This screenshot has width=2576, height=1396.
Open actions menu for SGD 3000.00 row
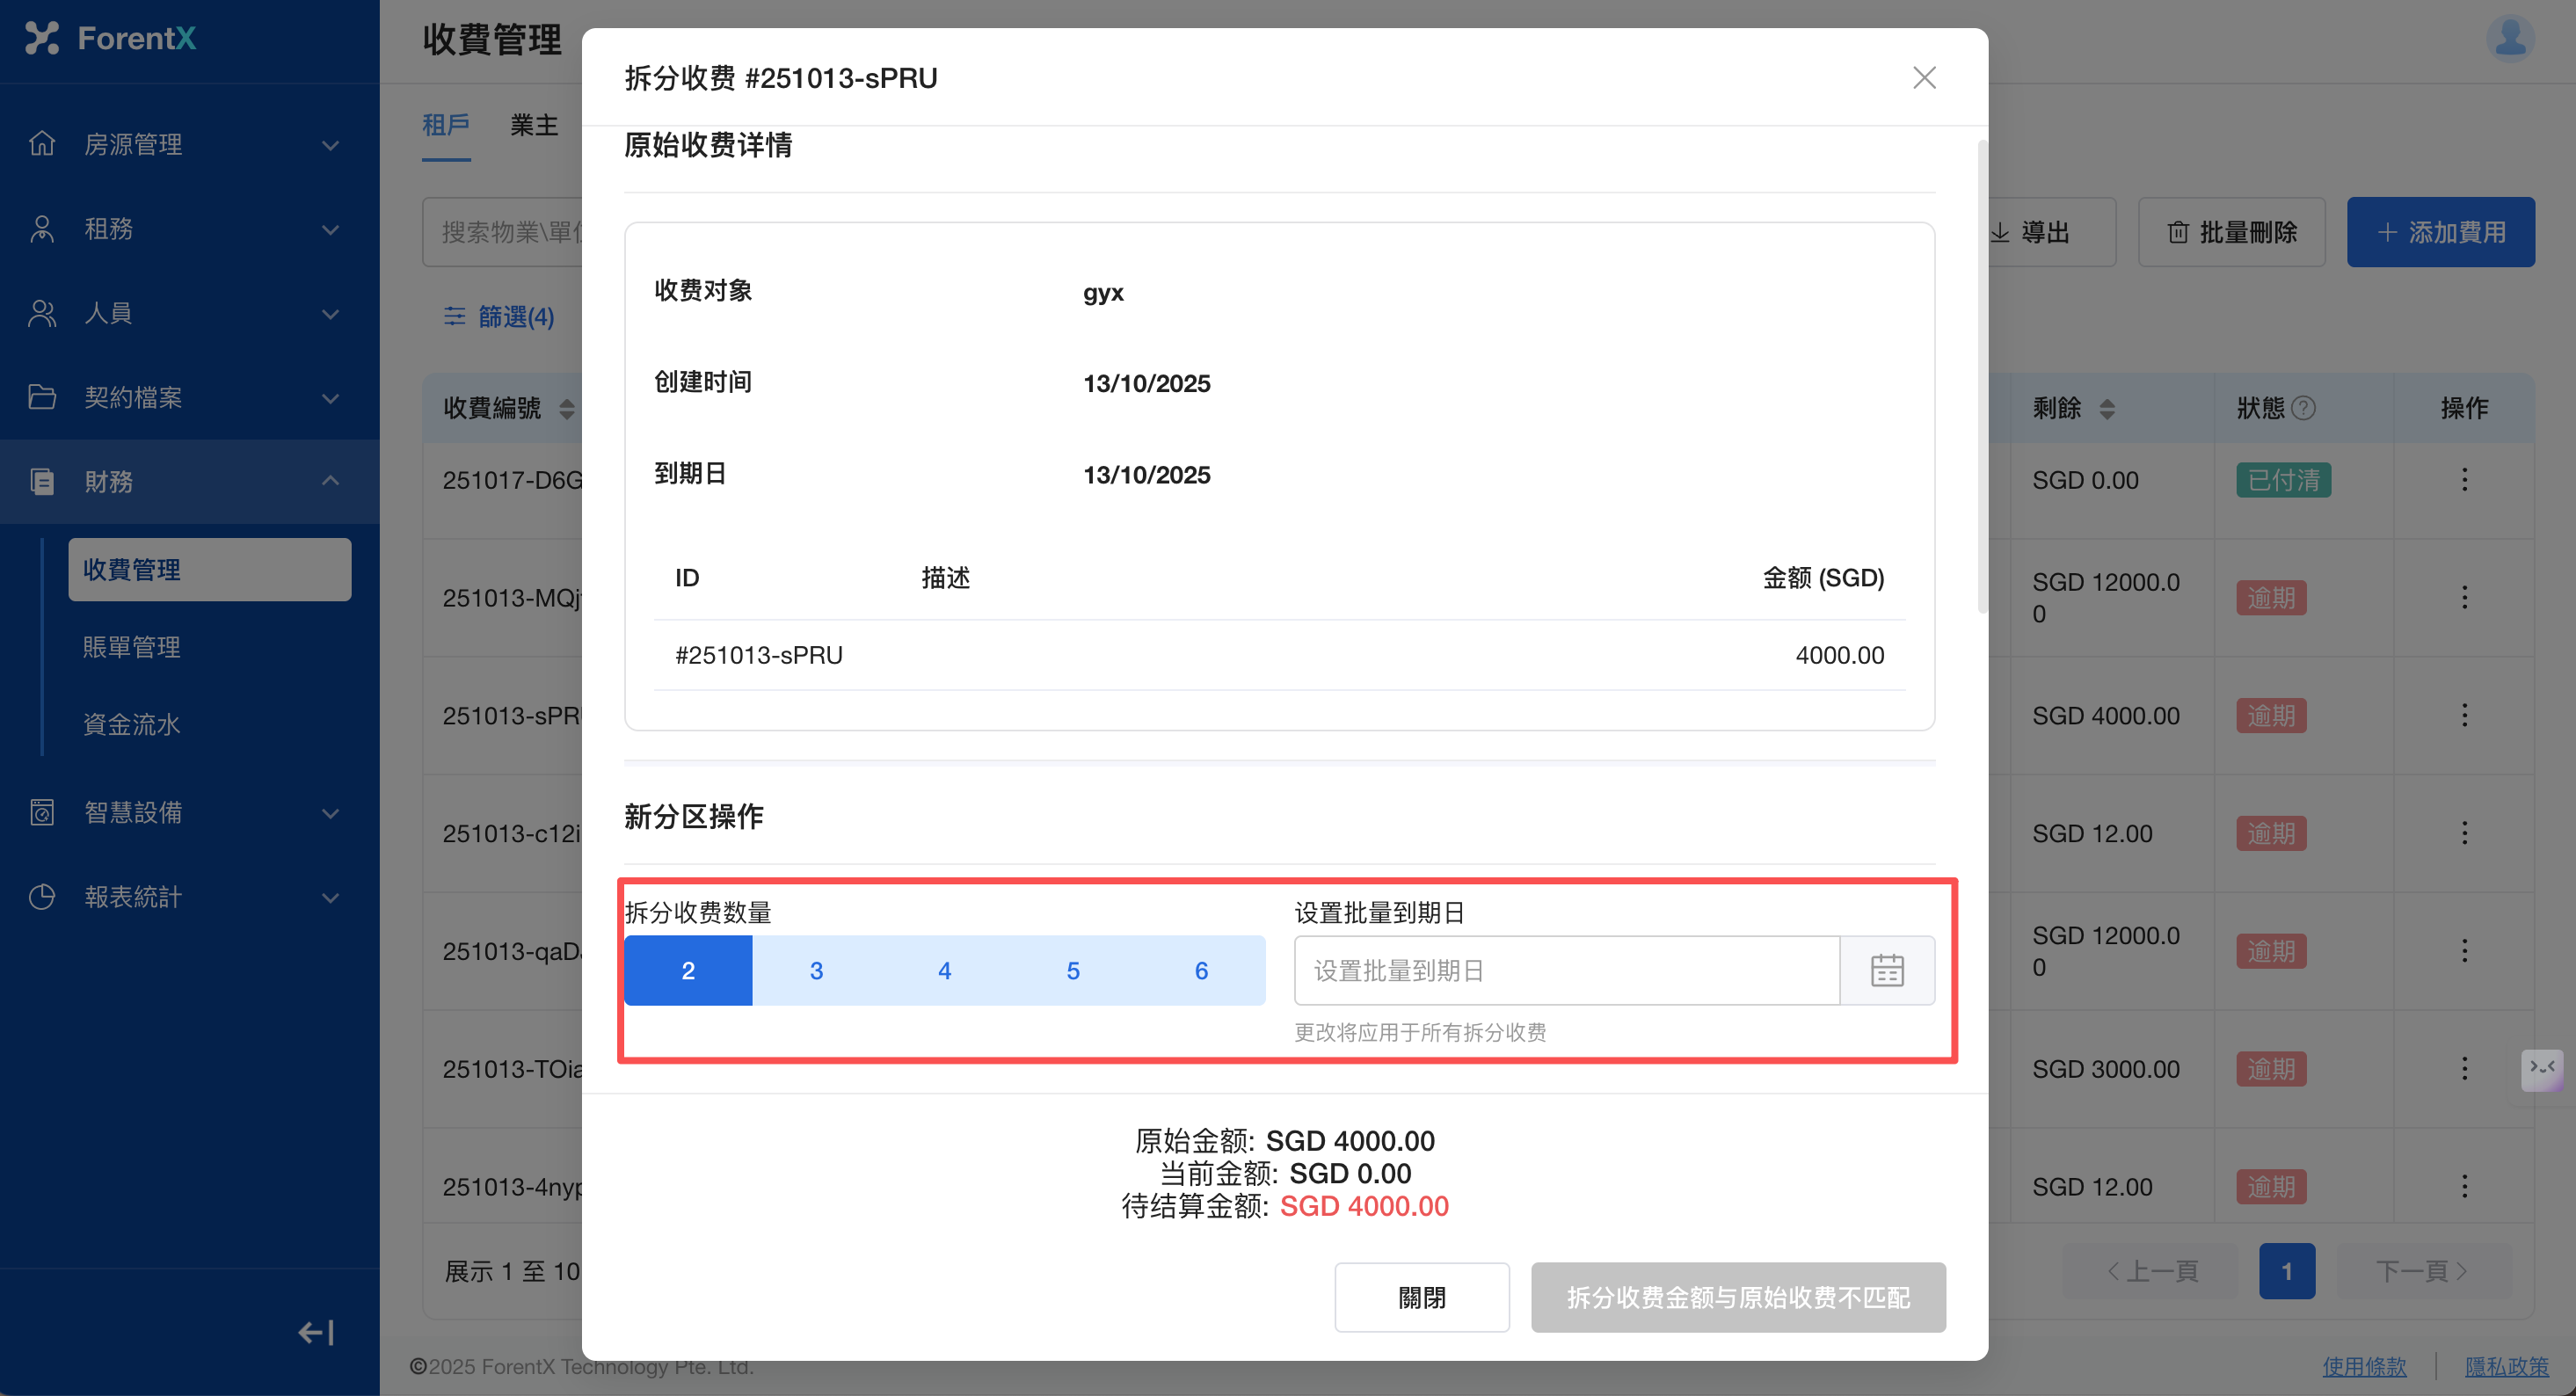[2464, 1068]
